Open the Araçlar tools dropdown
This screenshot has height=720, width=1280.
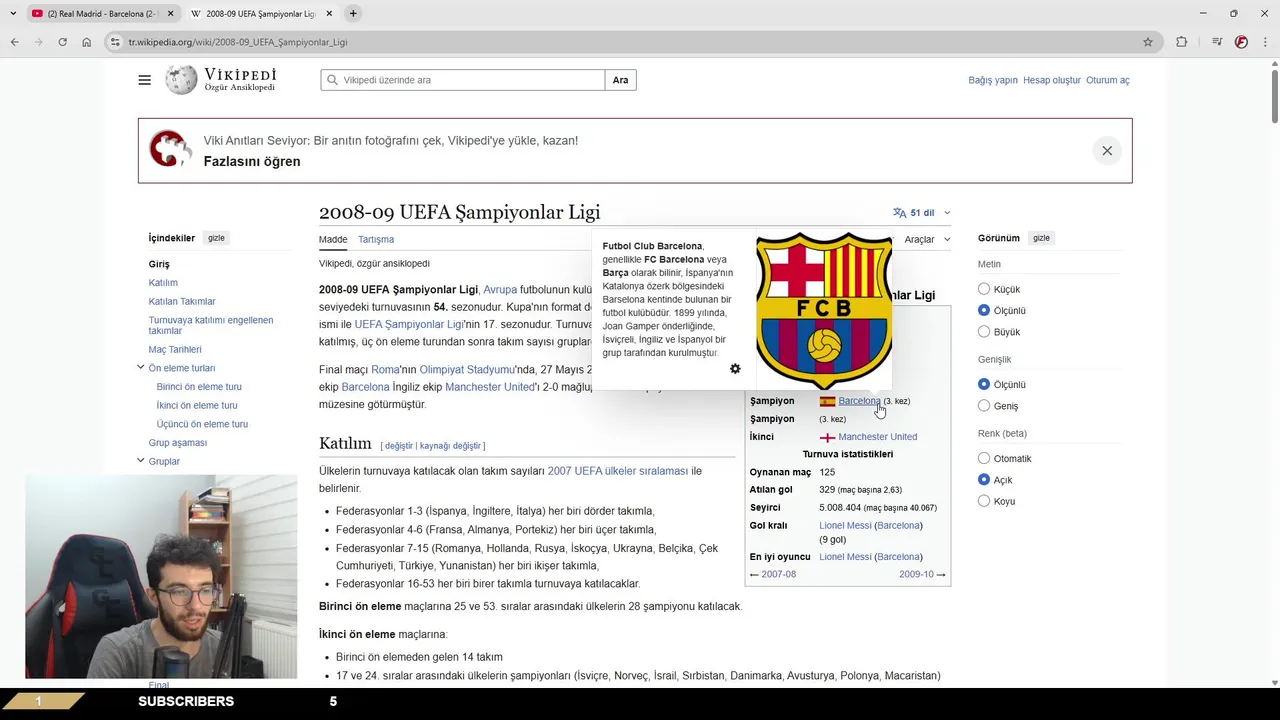tap(927, 240)
